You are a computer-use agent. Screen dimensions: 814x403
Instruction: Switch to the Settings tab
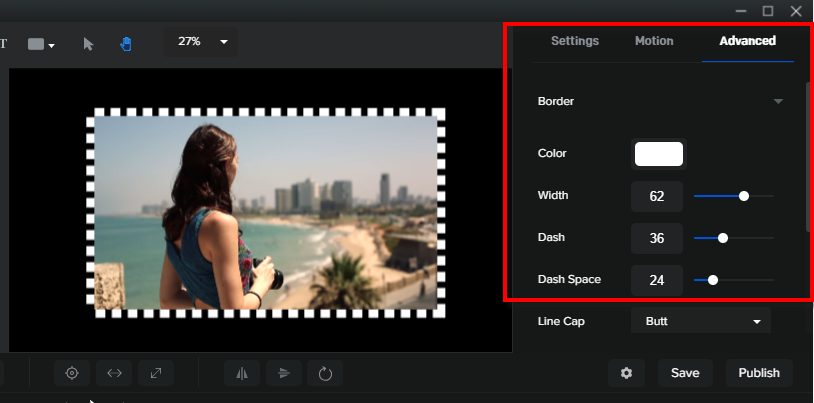tap(575, 41)
